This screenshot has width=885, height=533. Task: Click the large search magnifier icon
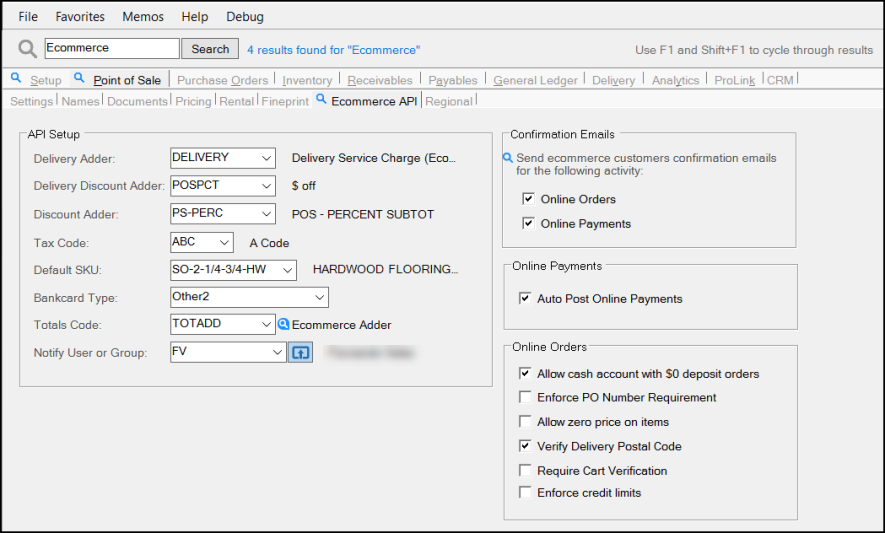(27, 49)
